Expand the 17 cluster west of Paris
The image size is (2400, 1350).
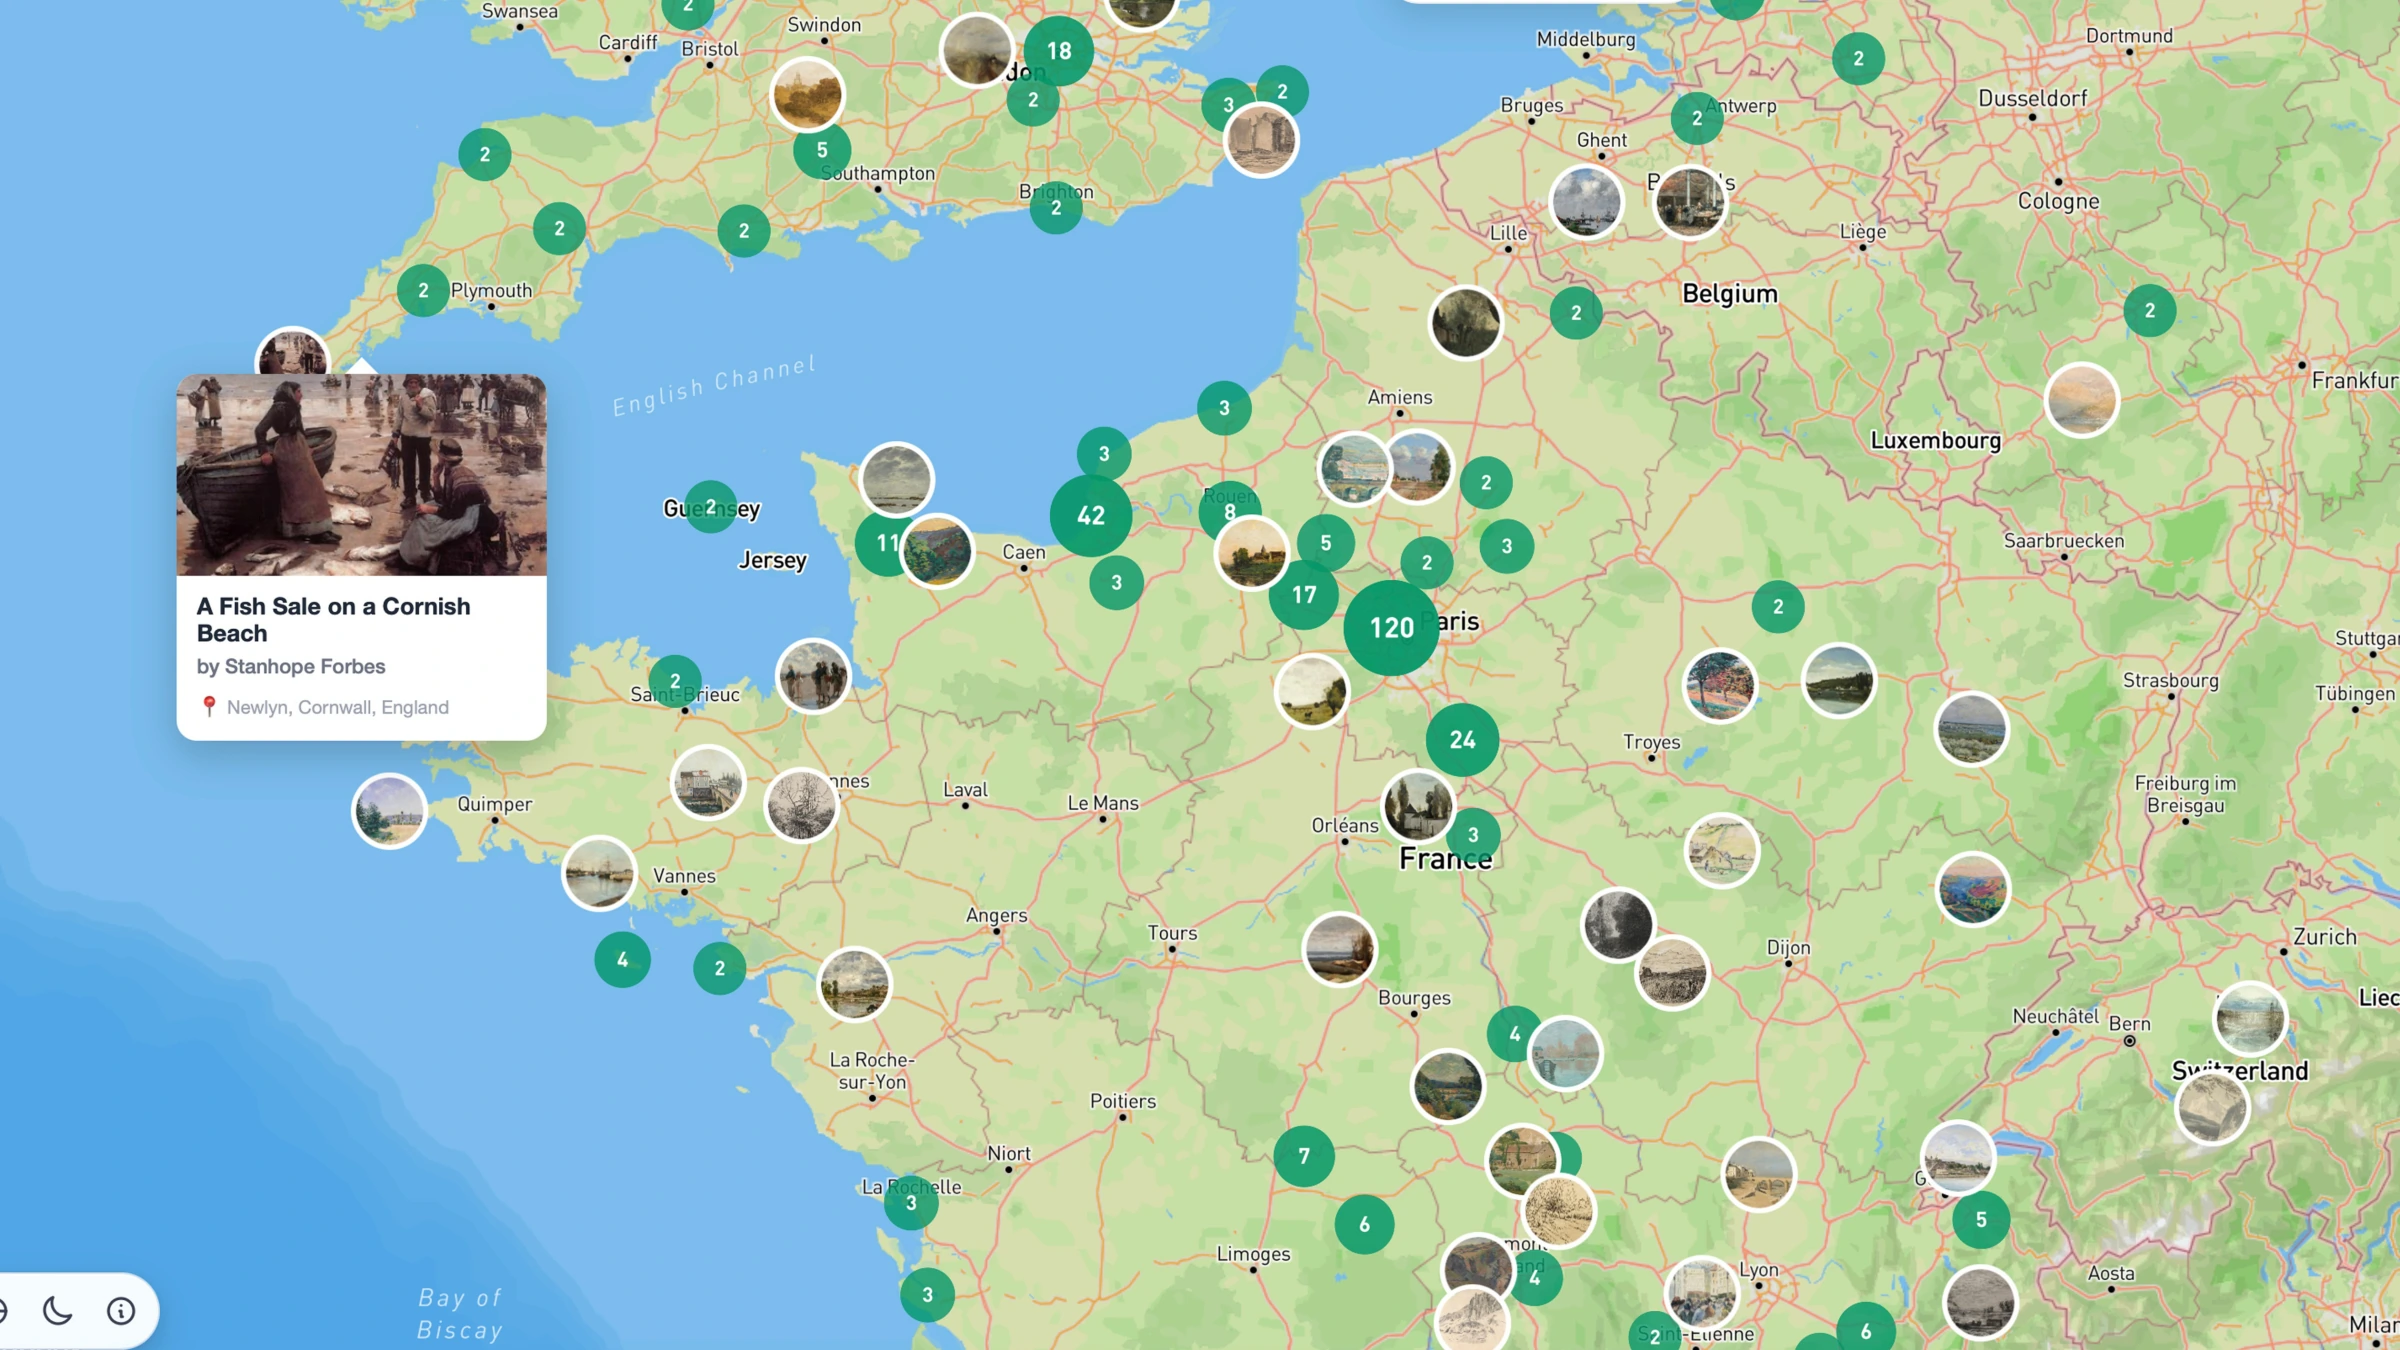[x=1304, y=595]
